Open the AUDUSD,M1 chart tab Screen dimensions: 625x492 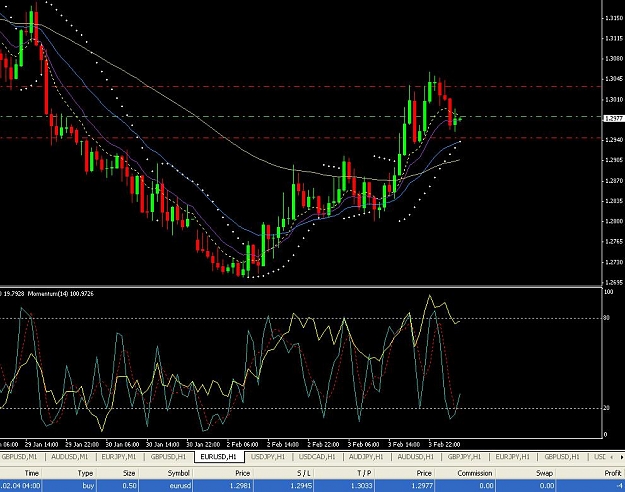click(x=69, y=457)
